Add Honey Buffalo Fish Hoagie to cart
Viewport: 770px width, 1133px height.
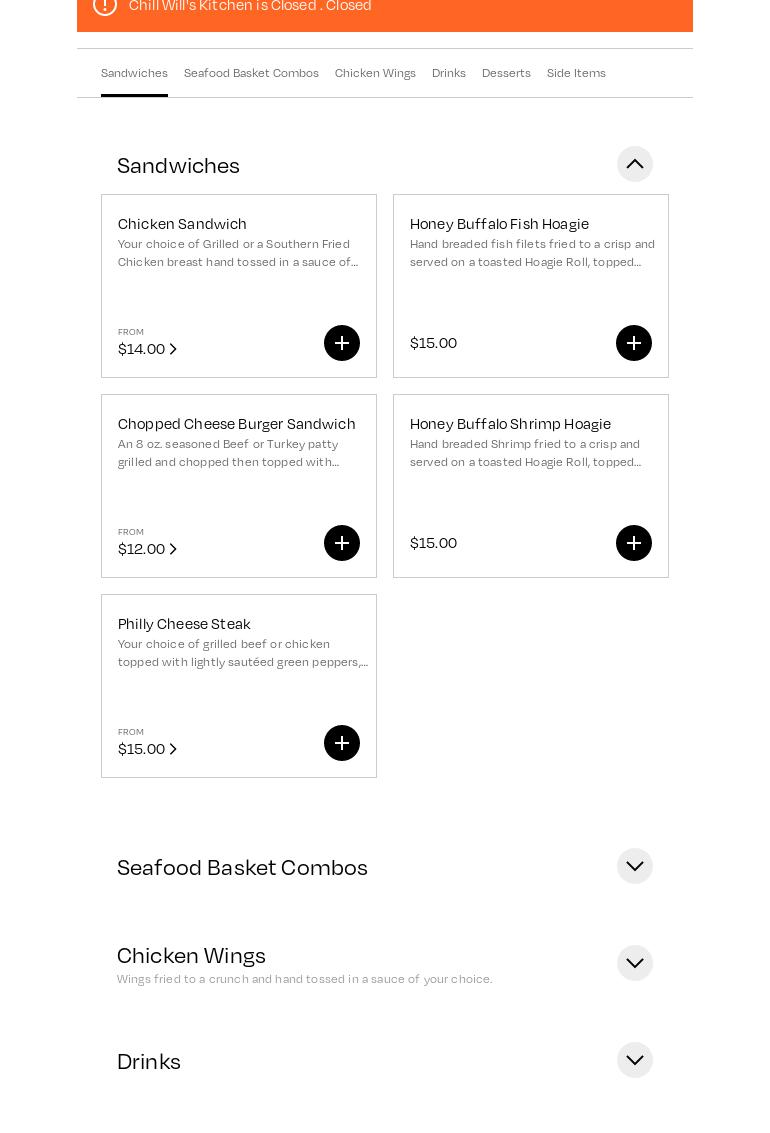pos(634,343)
